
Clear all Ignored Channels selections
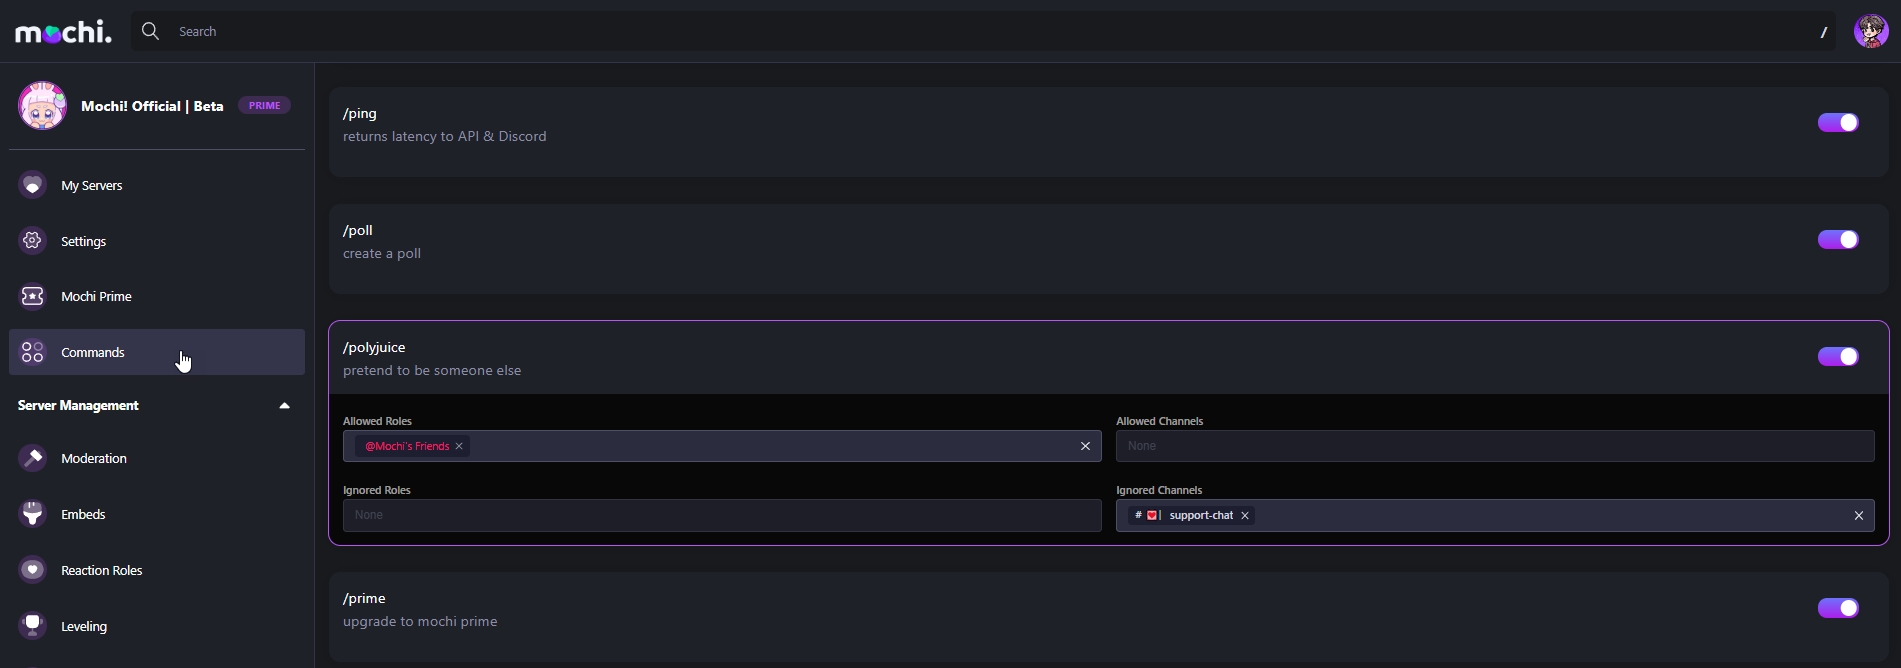(x=1859, y=516)
